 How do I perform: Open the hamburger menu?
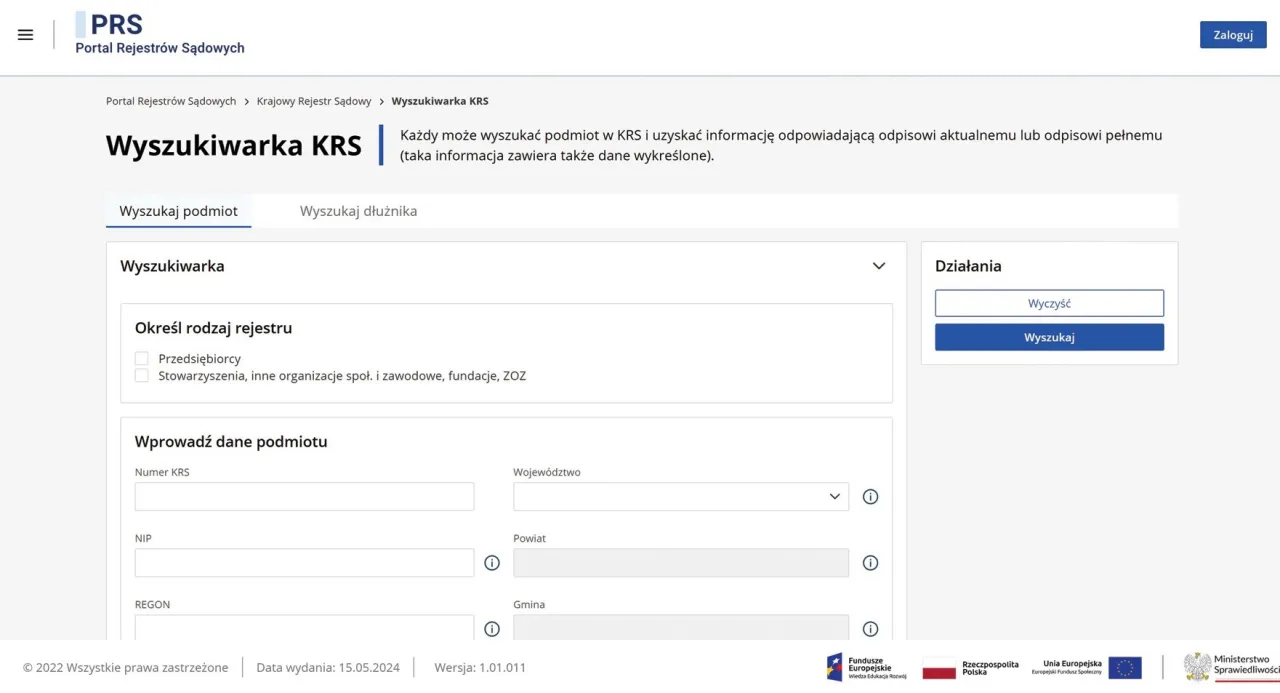tap(26, 35)
